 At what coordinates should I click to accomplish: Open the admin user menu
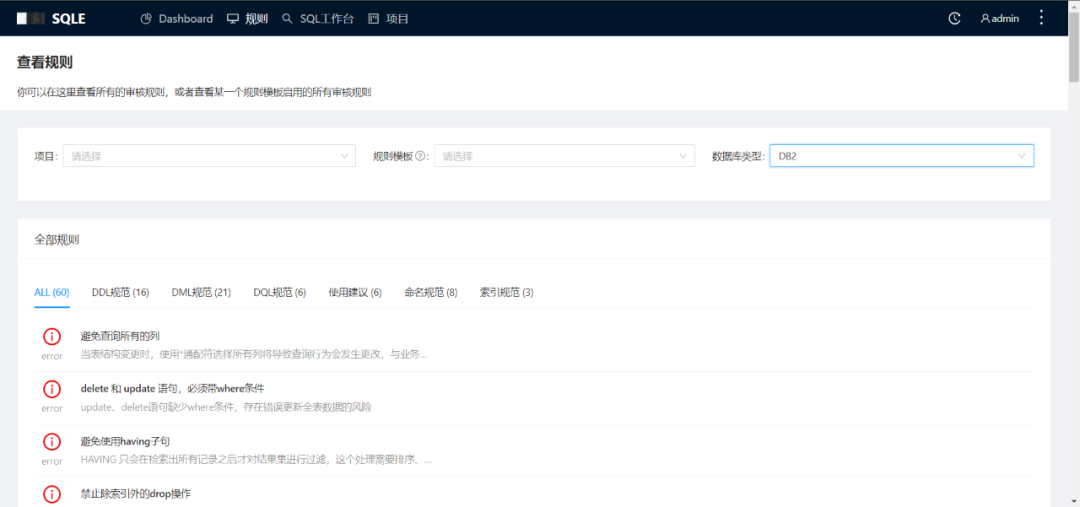click(1000, 19)
